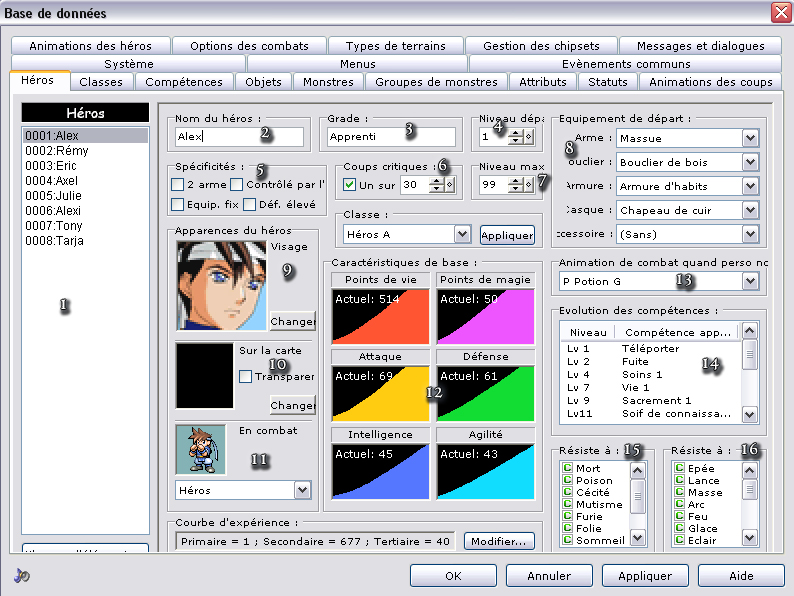The width and height of the screenshot is (794, 596).
Task: Click the Nom du héros input field
Action: (239, 136)
